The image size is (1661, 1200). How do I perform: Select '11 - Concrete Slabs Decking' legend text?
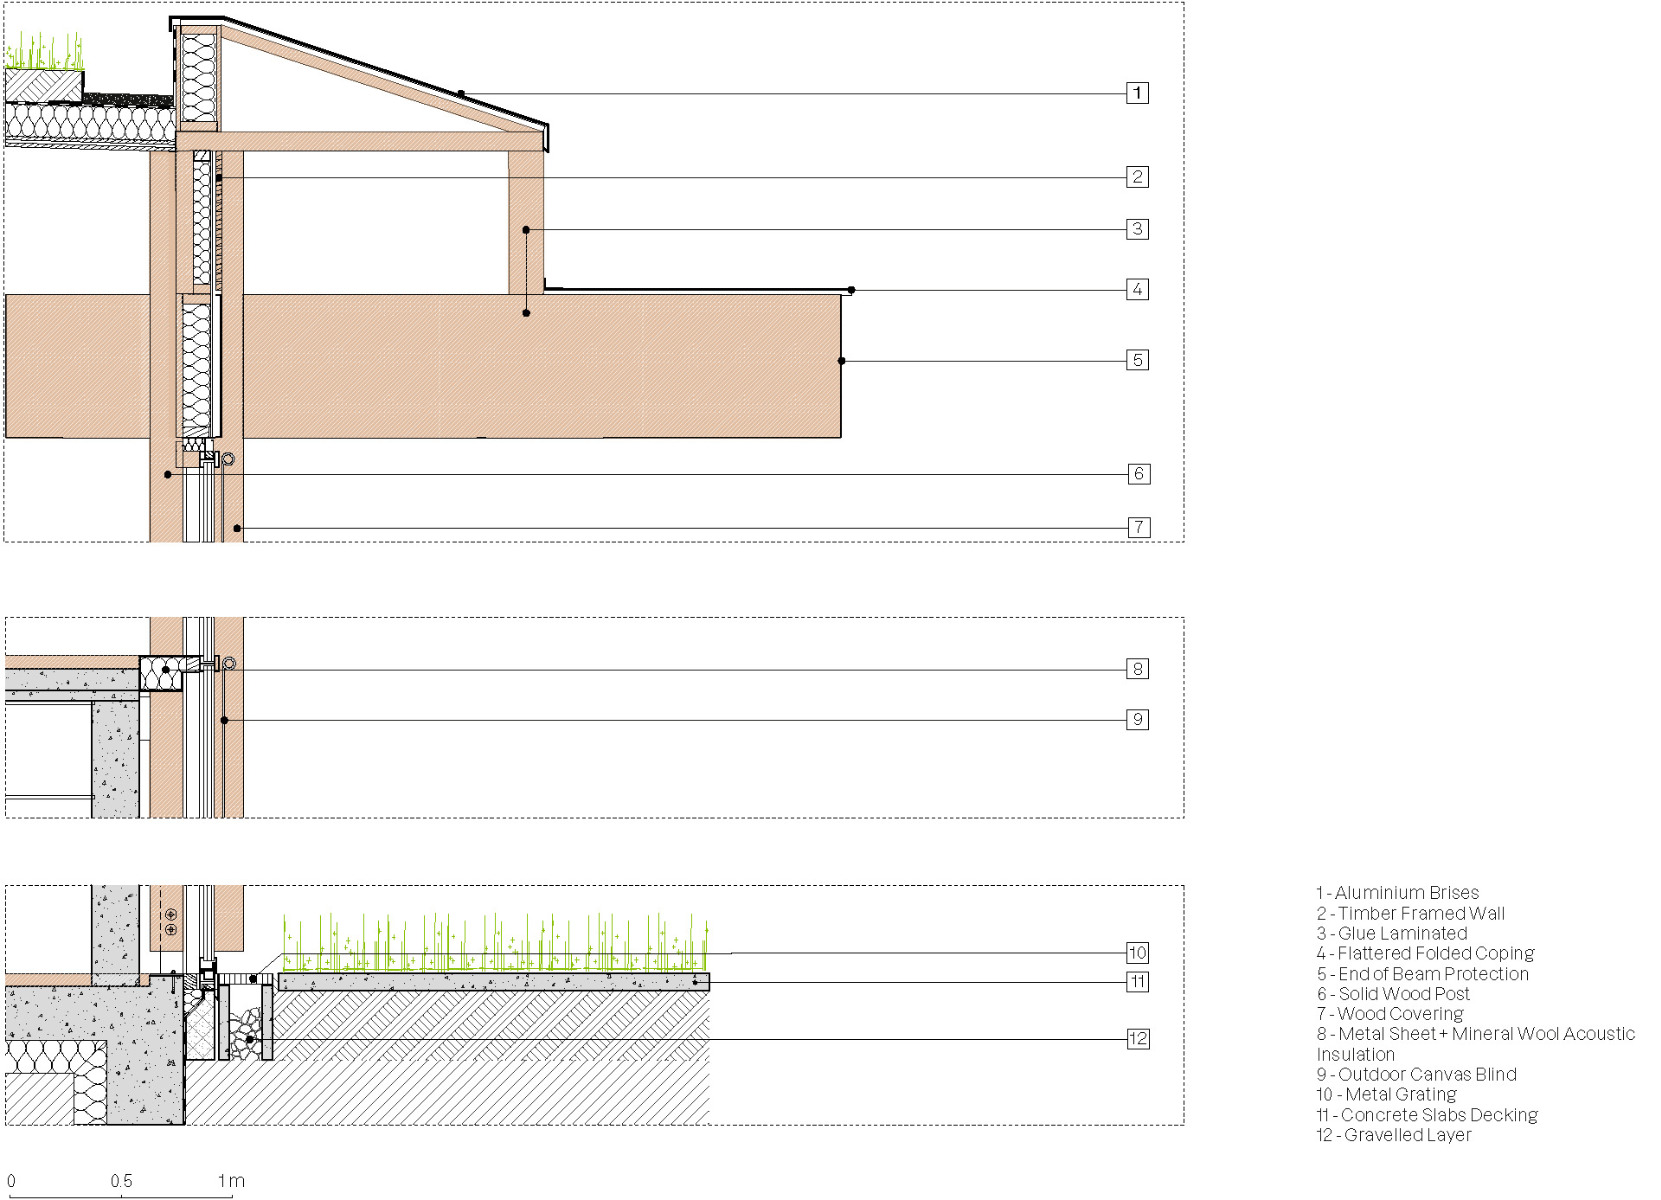click(1426, 1115)
